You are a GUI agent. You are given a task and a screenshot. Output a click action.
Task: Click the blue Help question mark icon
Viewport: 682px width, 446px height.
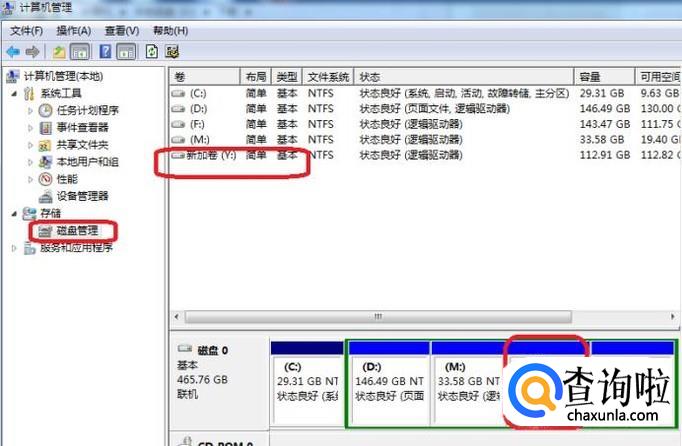(103, 51)
